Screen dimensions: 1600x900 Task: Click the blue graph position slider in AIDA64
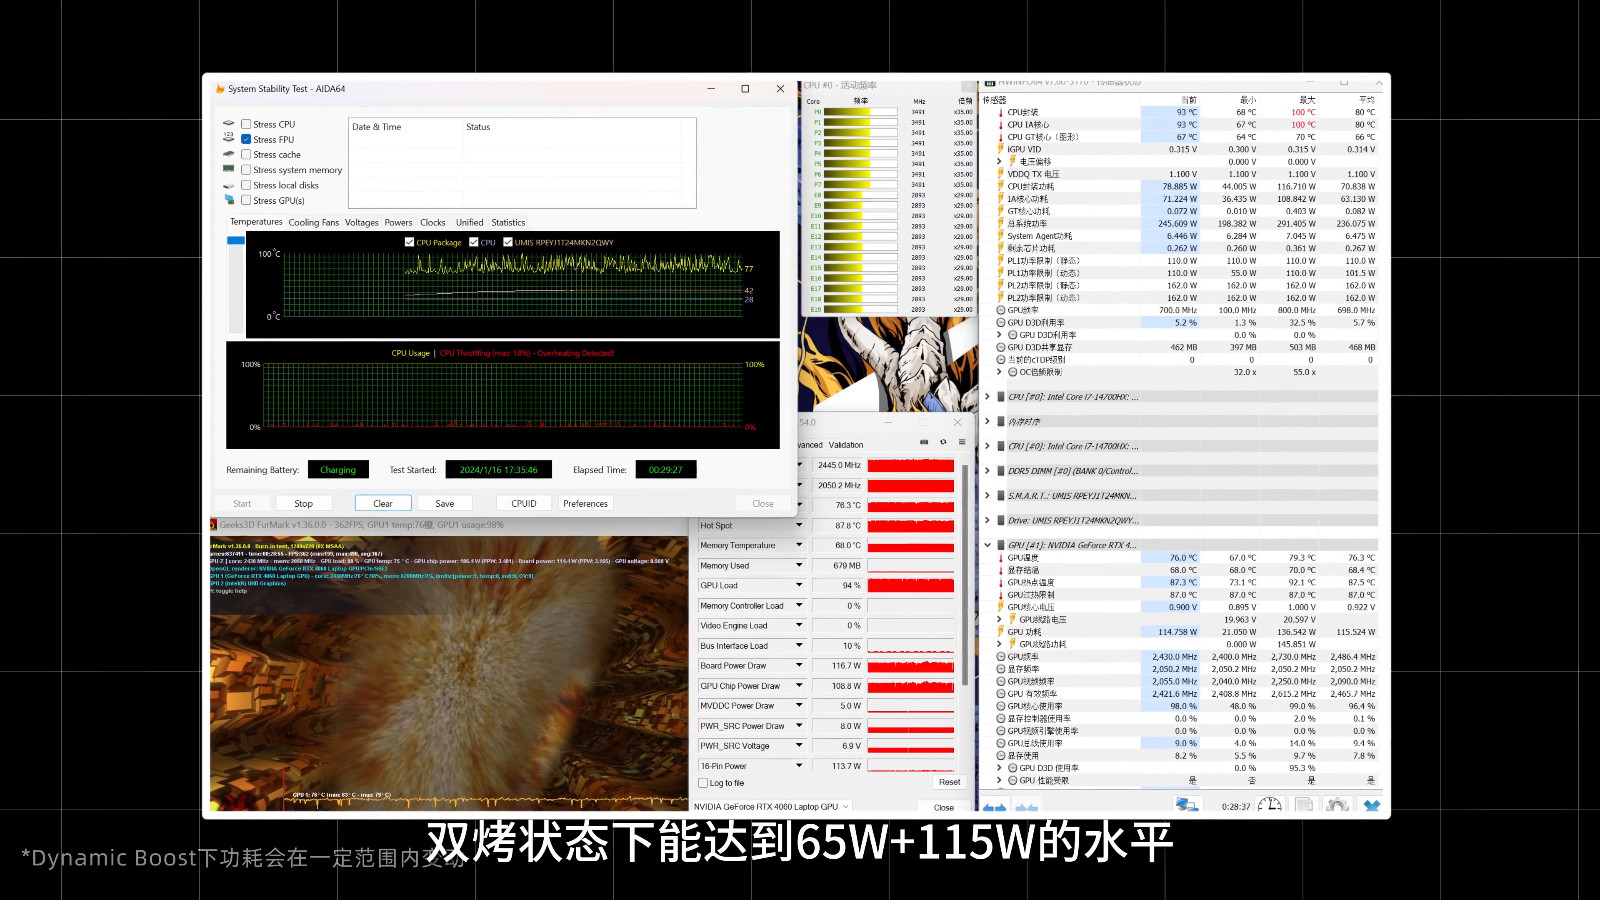click(236, 240)
